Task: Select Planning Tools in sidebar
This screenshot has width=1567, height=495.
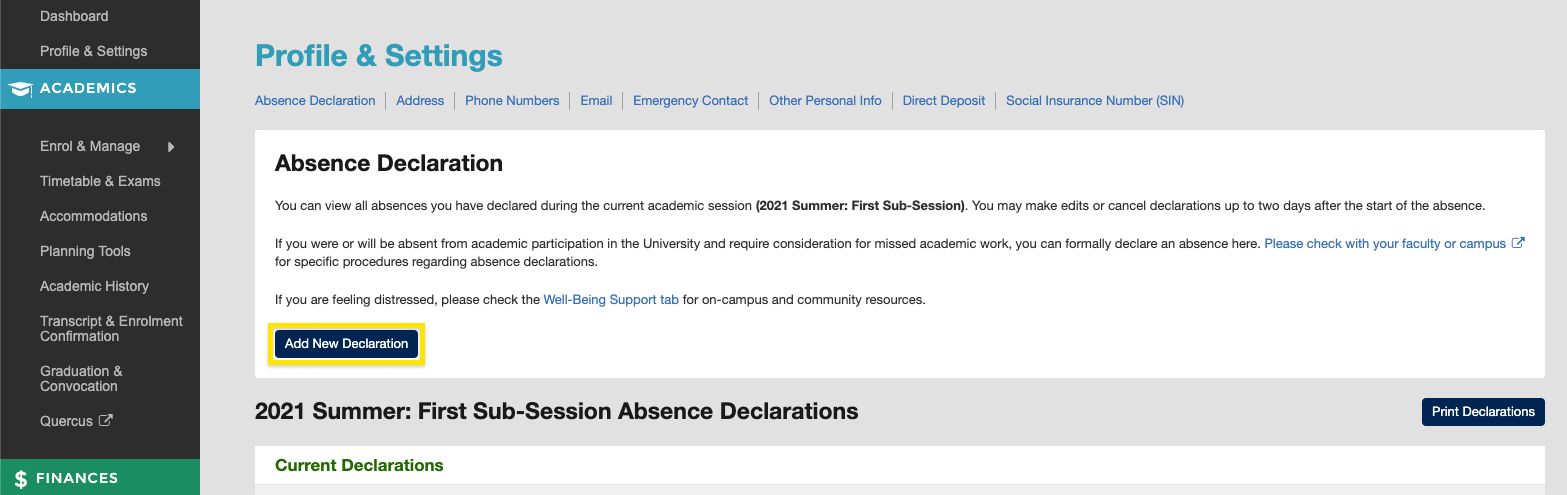Action: [x=85, y=251]
